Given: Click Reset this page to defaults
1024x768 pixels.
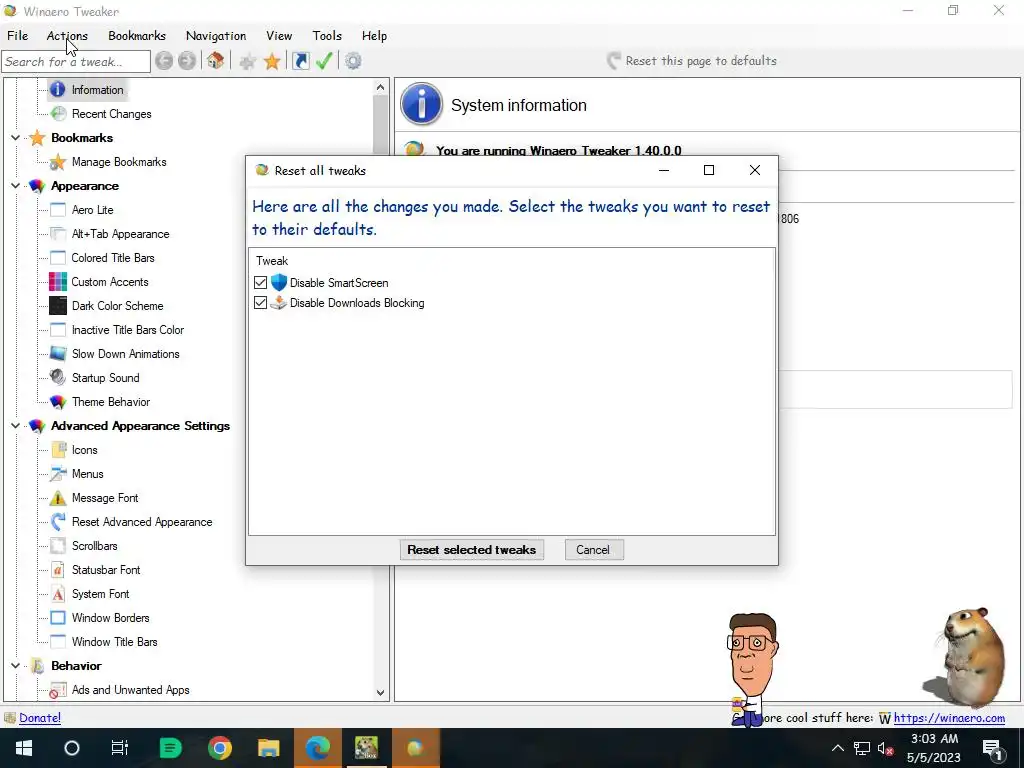Looking at the screenshot, I should [x=692, y=61].
